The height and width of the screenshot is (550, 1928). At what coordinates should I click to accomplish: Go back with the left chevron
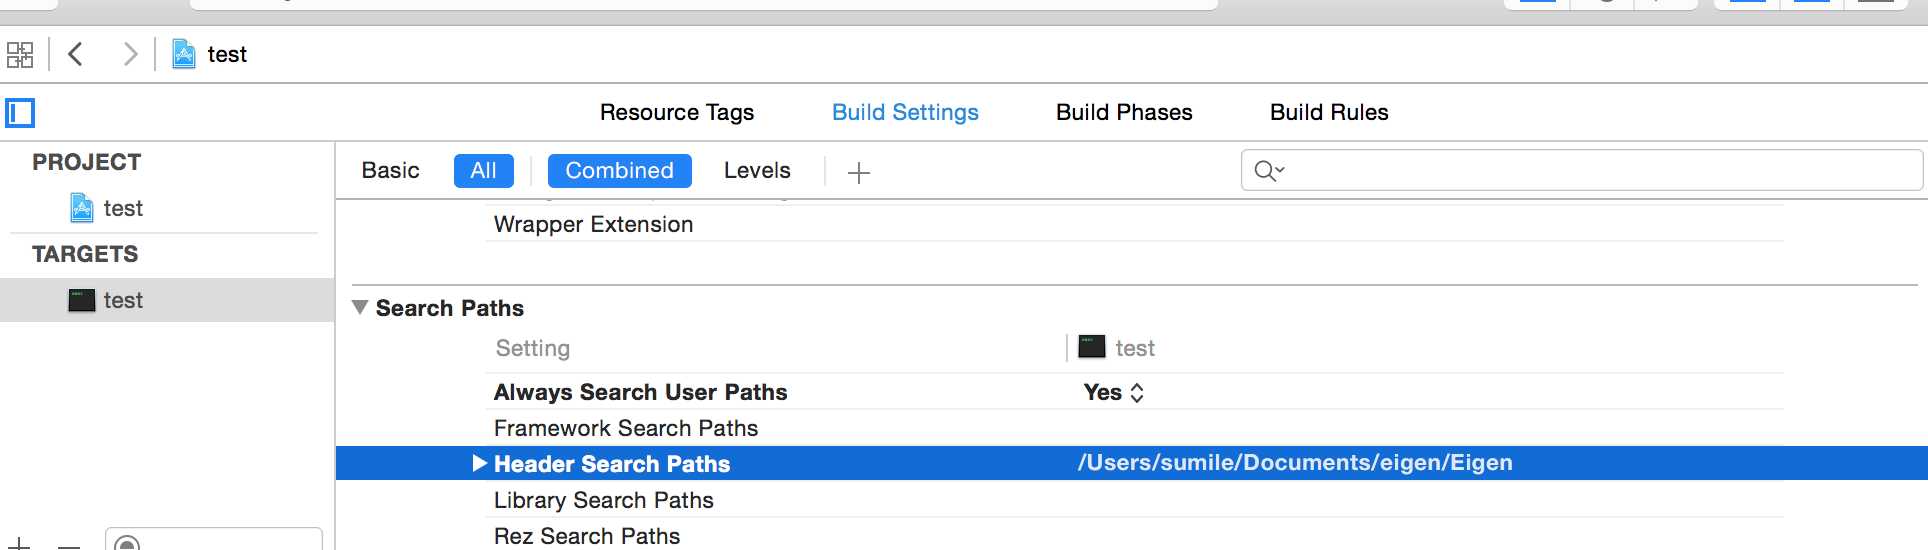pyautogui.click(x=75, y=54)
